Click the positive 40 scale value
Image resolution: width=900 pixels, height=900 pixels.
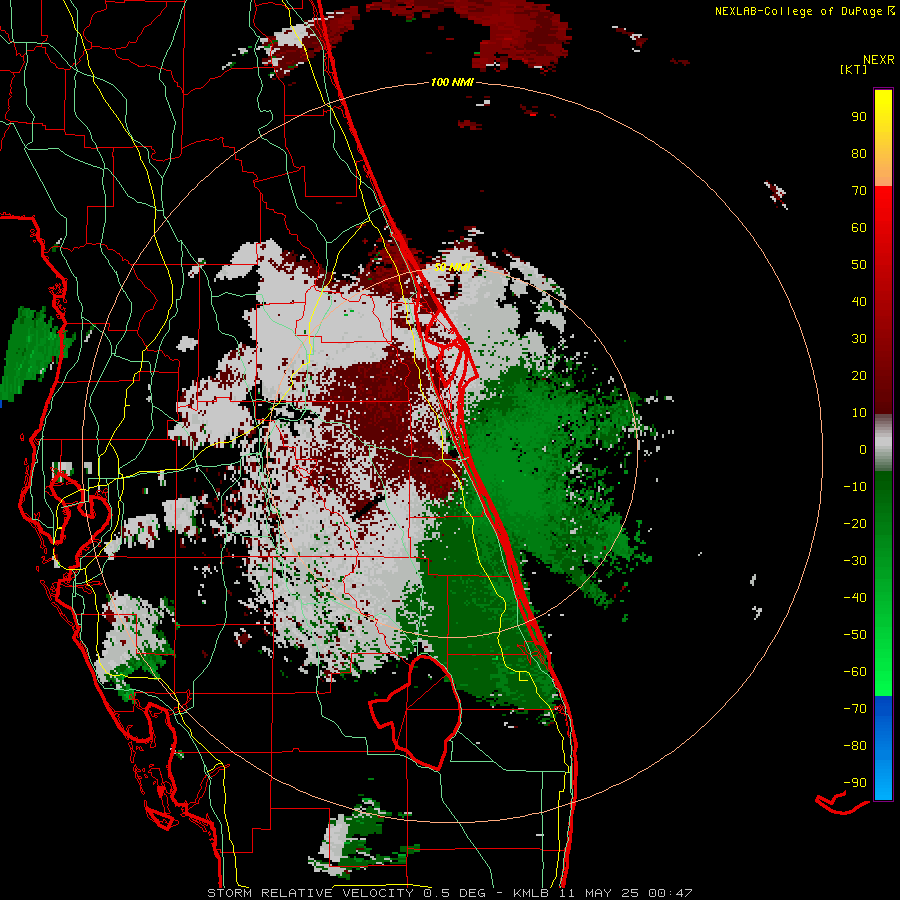click(x=859, y=302)
